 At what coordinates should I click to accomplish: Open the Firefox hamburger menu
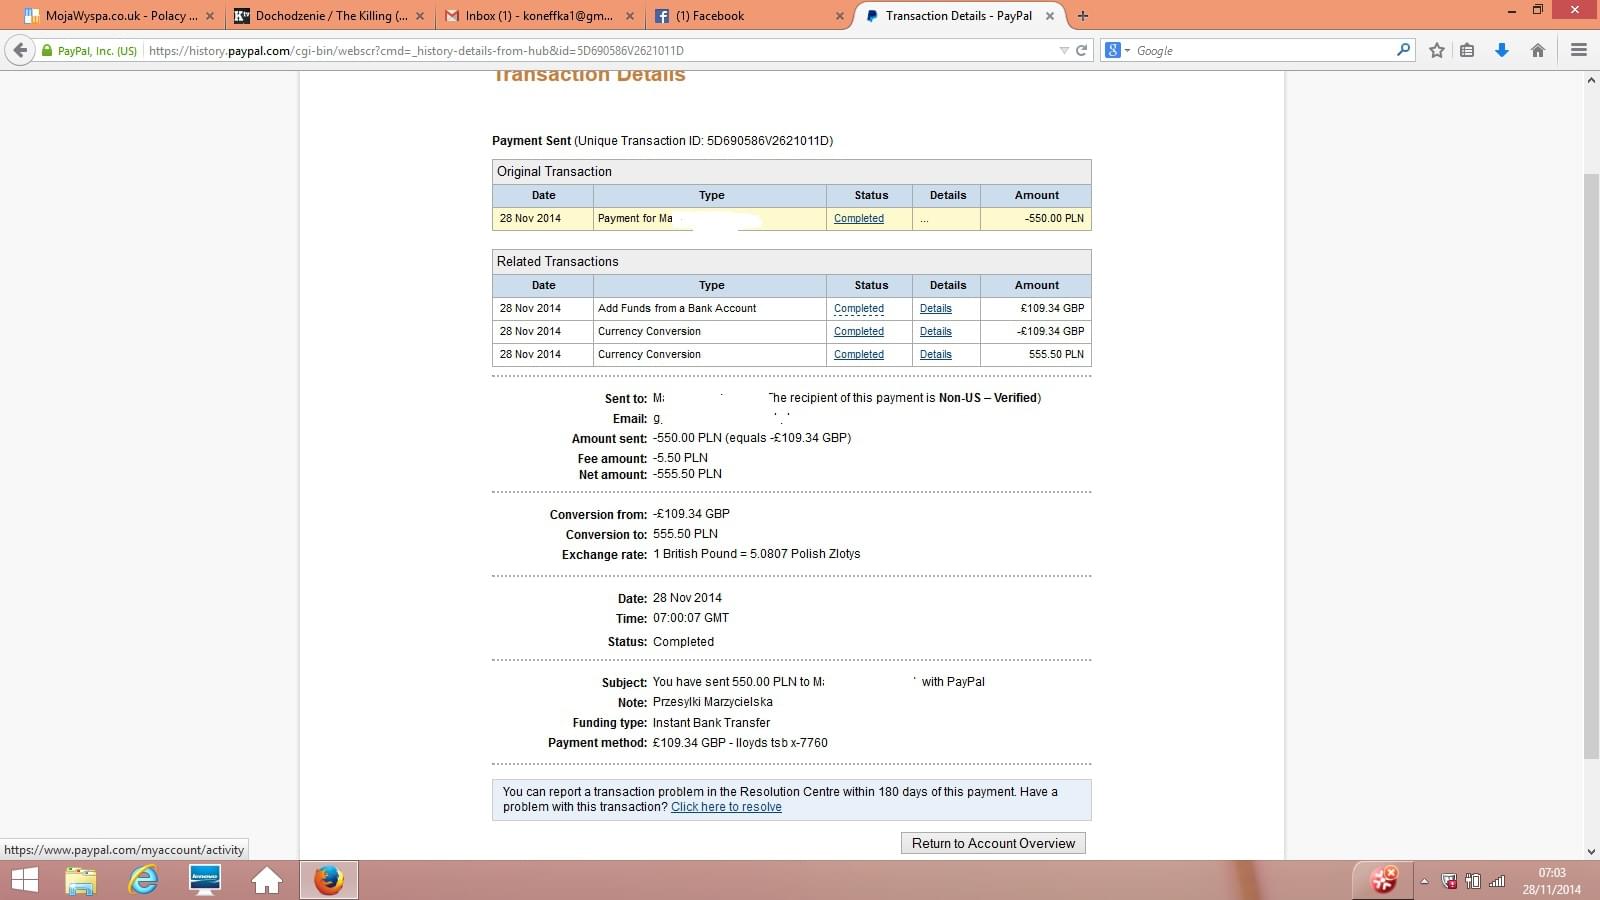click(x=1579, y=50)
